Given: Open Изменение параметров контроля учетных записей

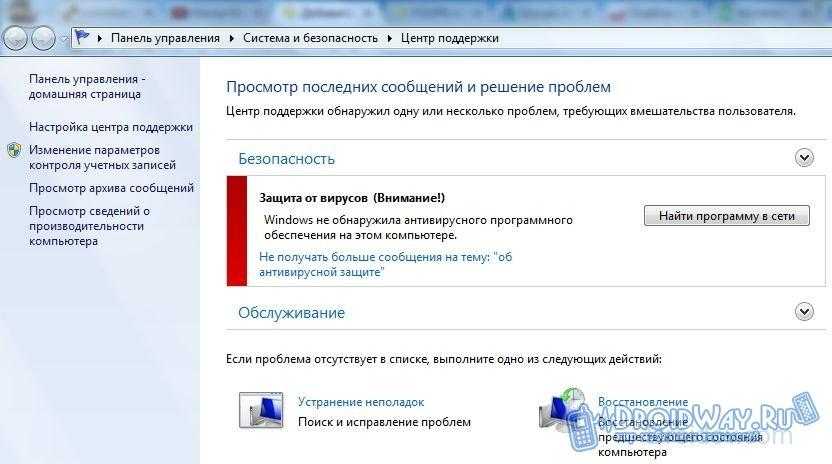Looking at the screenshot, I should coord(102,158).
